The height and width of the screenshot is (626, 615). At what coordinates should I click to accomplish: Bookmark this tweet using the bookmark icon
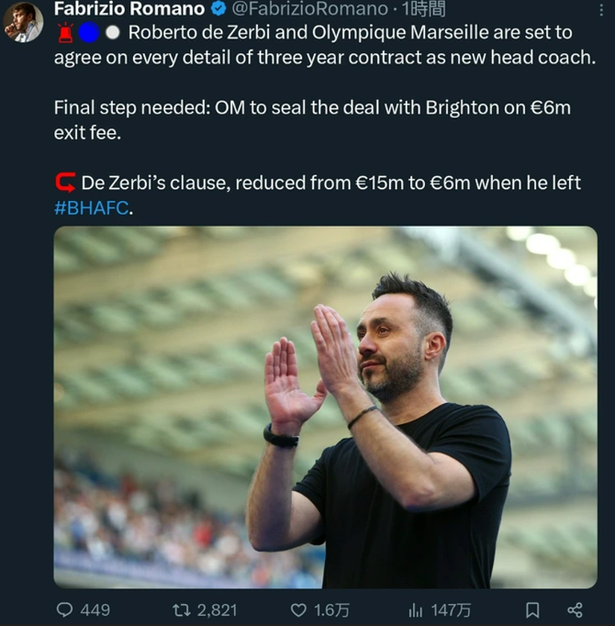tap(533, 609)
